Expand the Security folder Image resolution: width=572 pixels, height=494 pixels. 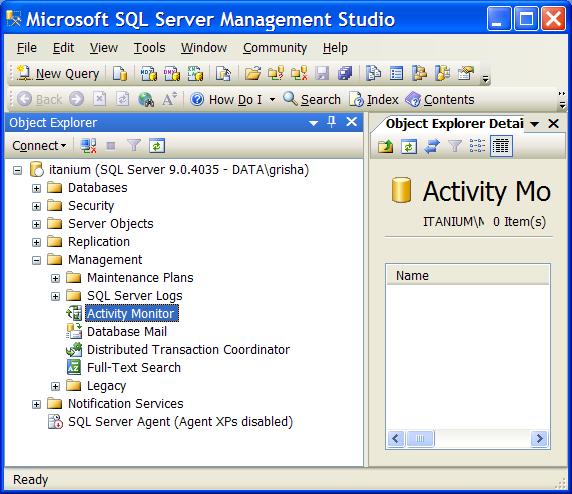(36, 206)
